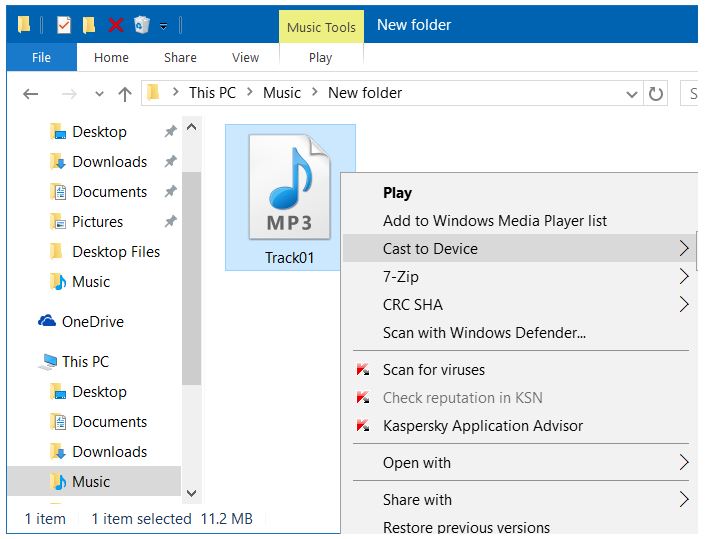Expand the chevron after This PC in breadcrumb
The height and width of the screenshot is (539, 709).
pyautogui.click(x=250, y=92)
